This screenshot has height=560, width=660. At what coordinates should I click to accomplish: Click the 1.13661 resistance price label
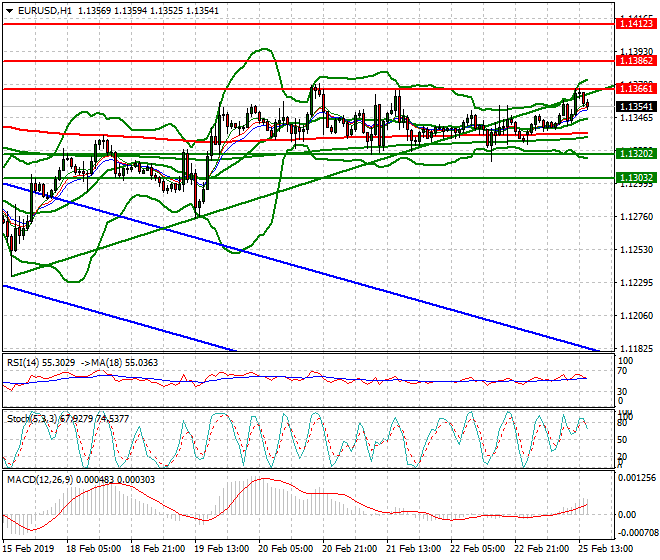636,89
